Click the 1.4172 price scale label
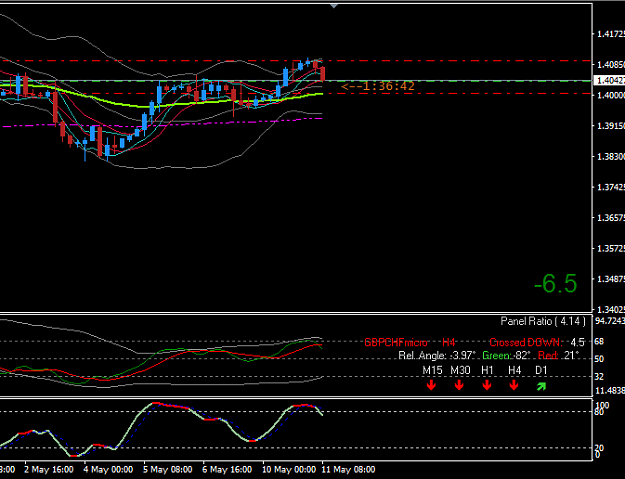 click(610, 34)
